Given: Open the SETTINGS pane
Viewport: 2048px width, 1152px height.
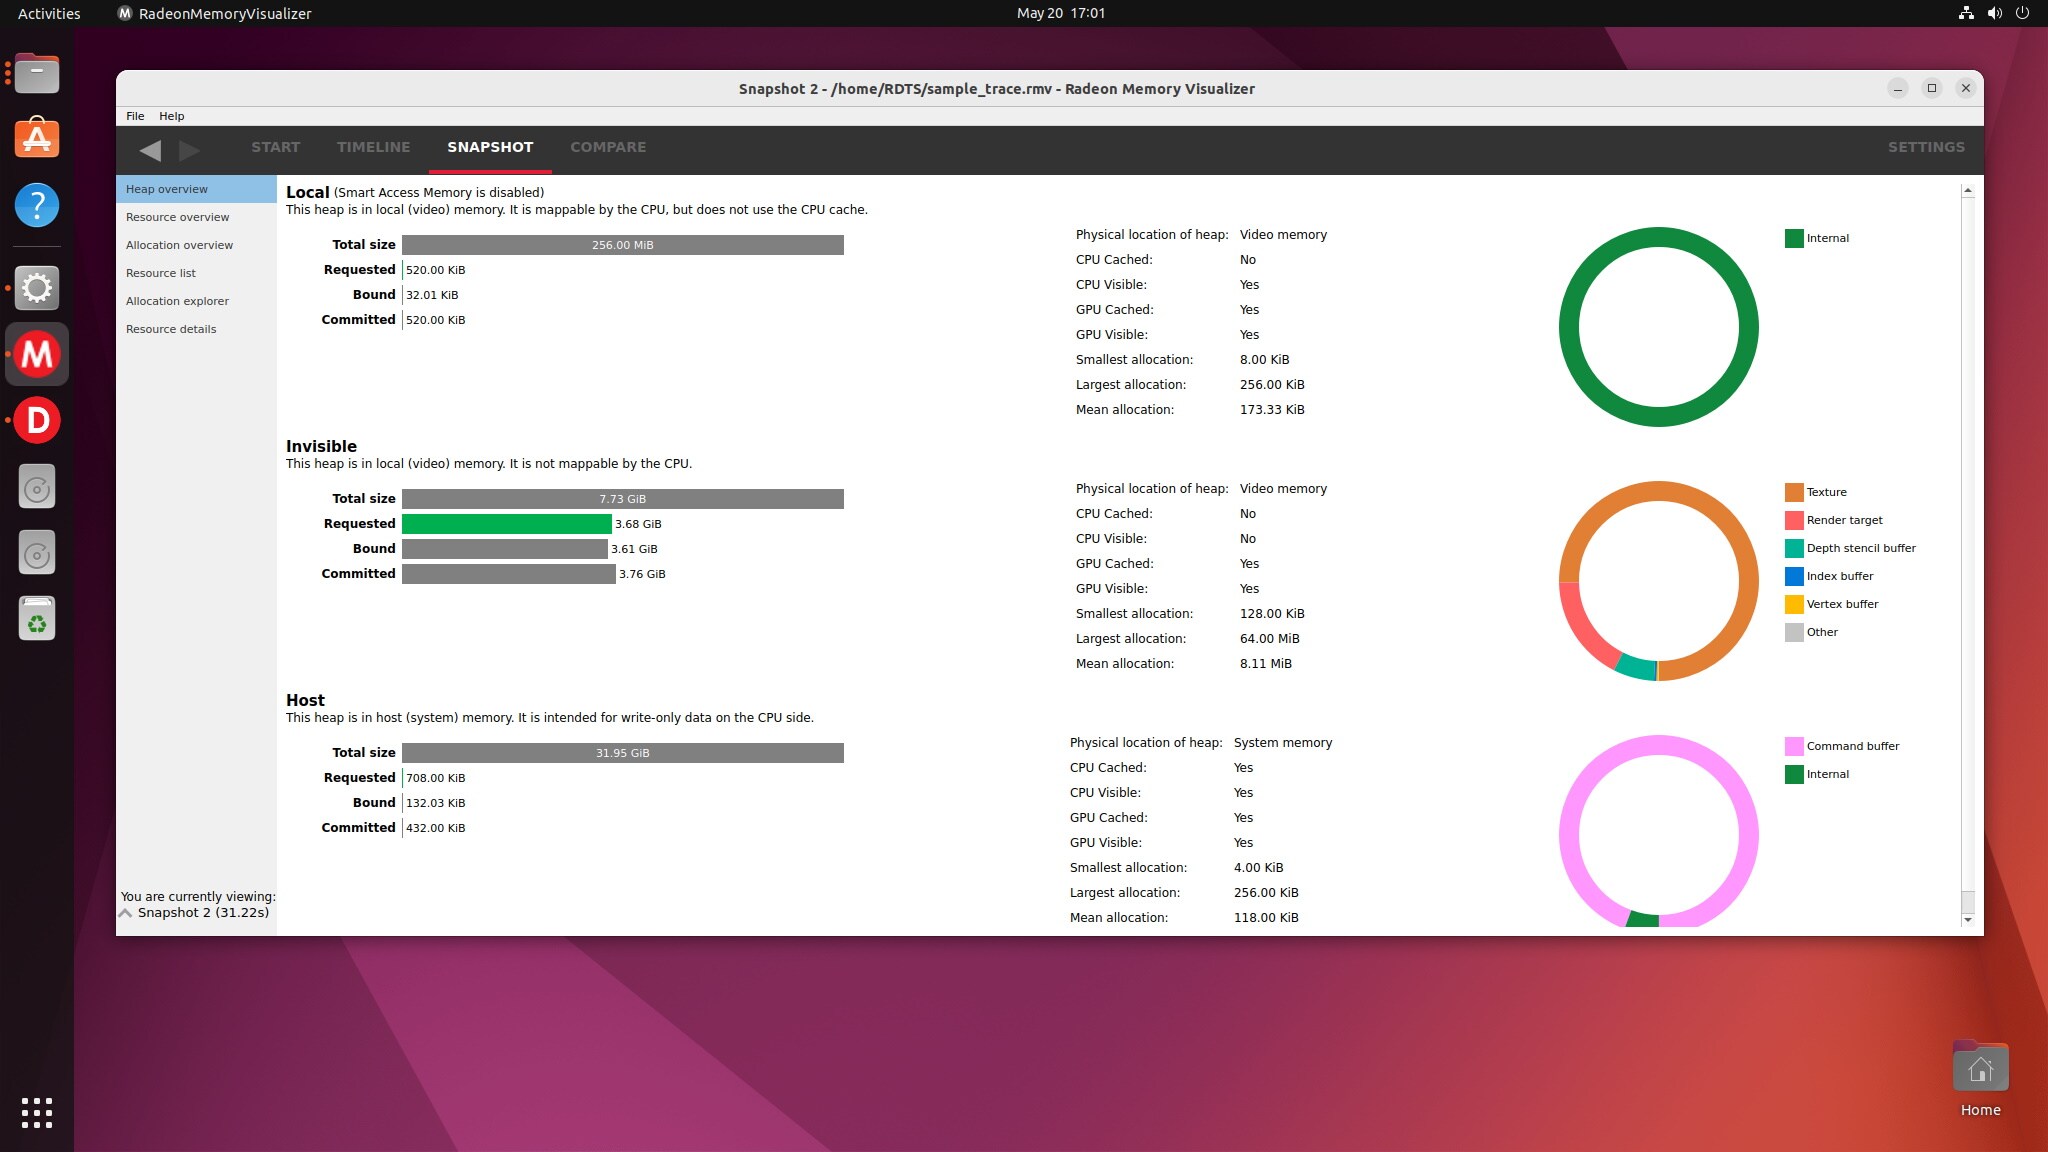Looking at the screenshot, I should (1925, 147).
